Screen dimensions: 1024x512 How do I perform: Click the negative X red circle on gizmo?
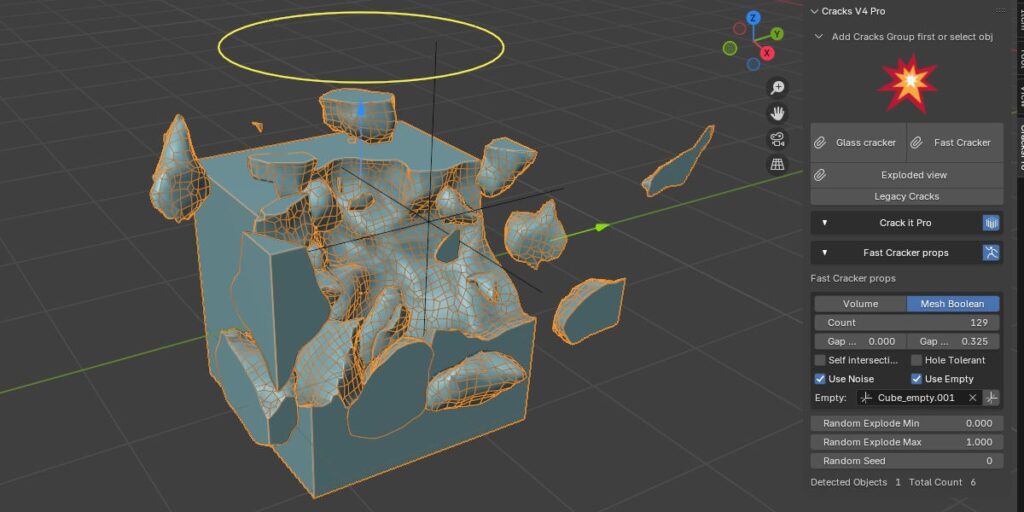(x=740, y=29)
